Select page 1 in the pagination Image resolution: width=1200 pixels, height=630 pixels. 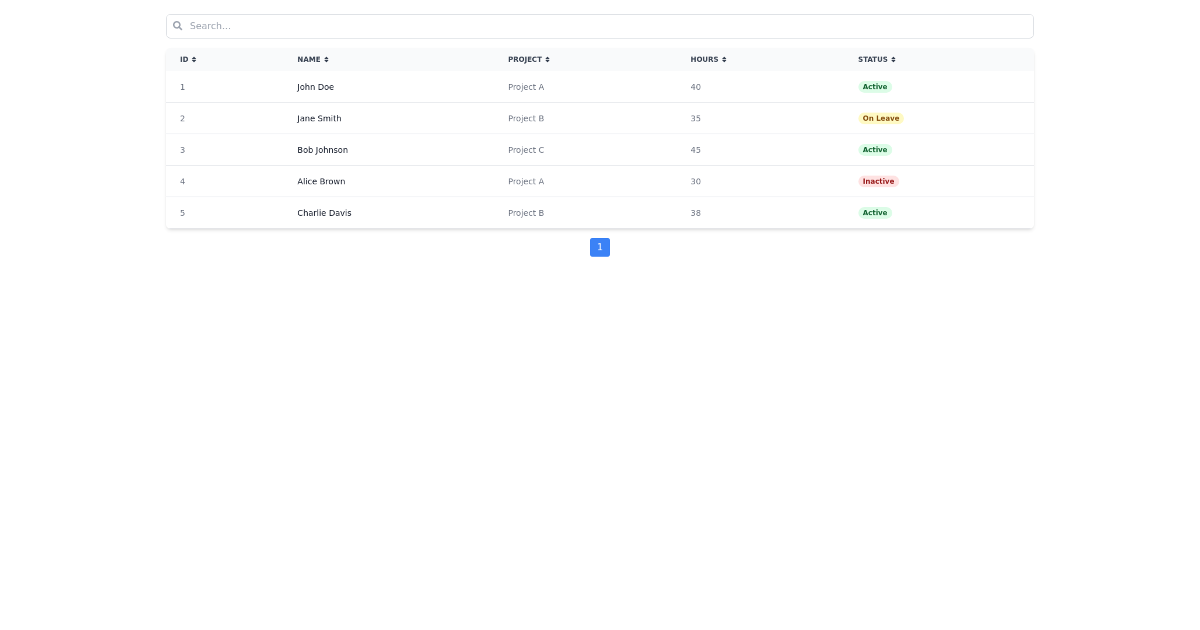(x=600, y=247)
